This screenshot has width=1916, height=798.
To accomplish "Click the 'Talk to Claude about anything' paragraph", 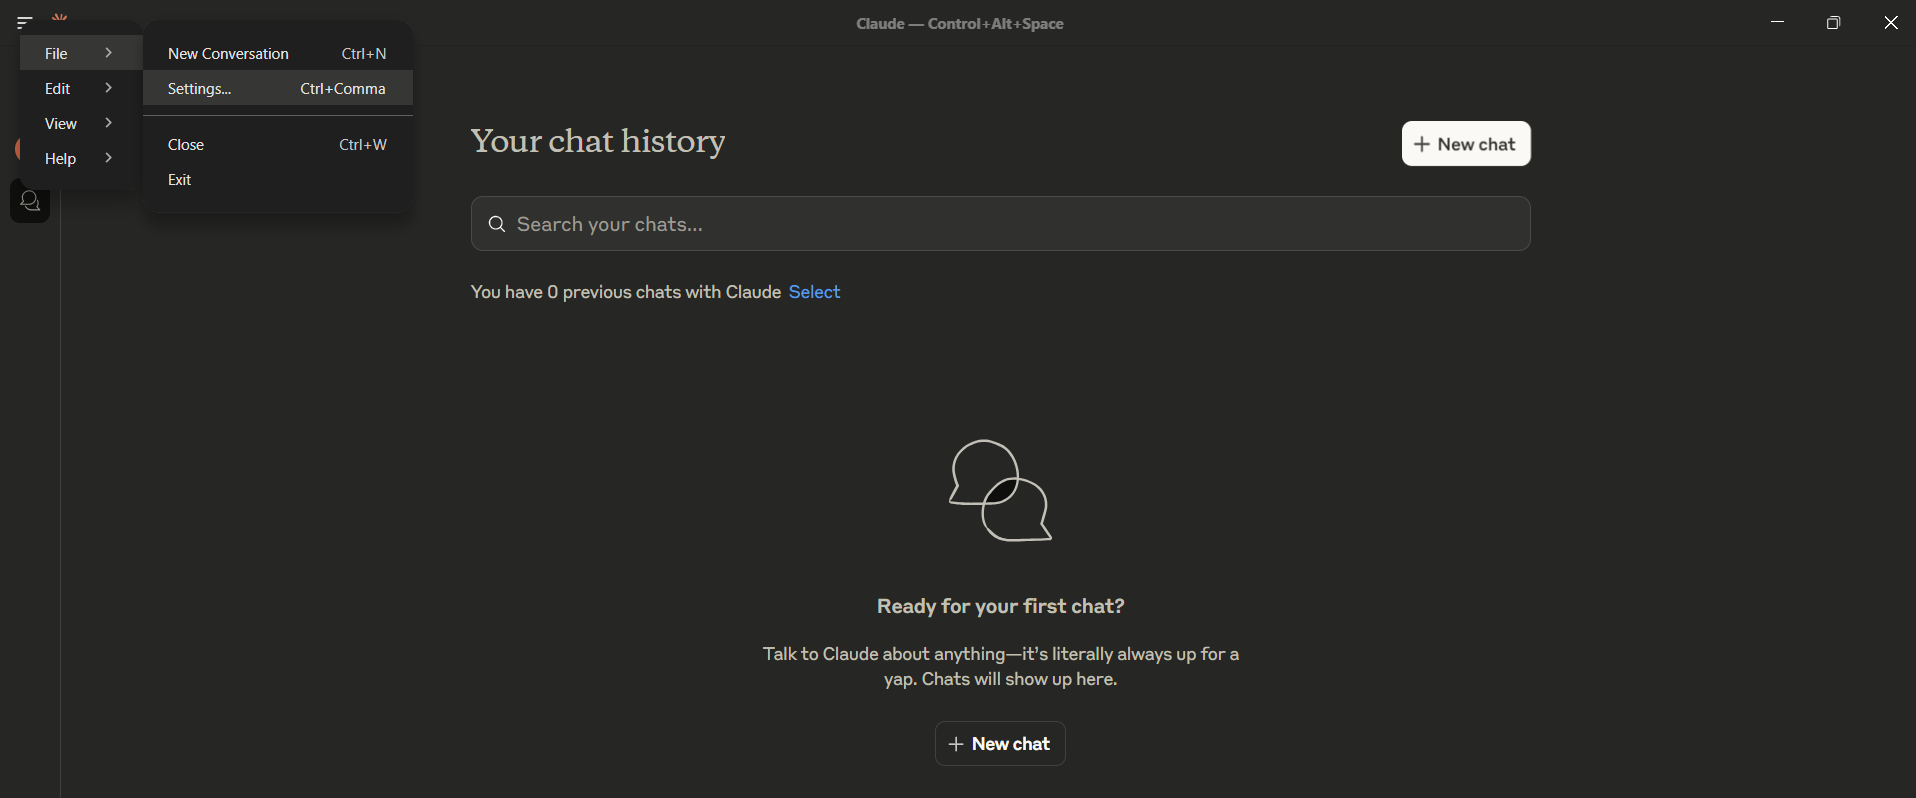I will (1000, 667).
